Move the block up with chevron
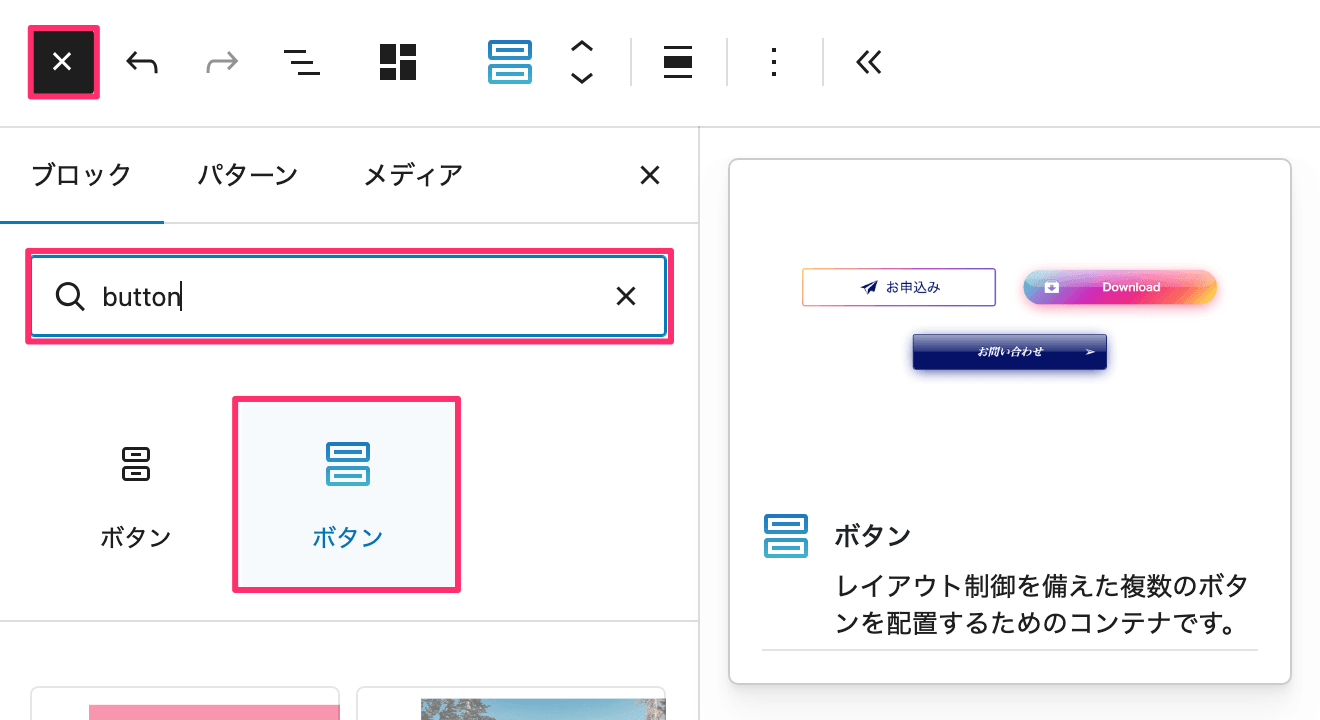1320x720 pixels. click(x=582, y=46)
